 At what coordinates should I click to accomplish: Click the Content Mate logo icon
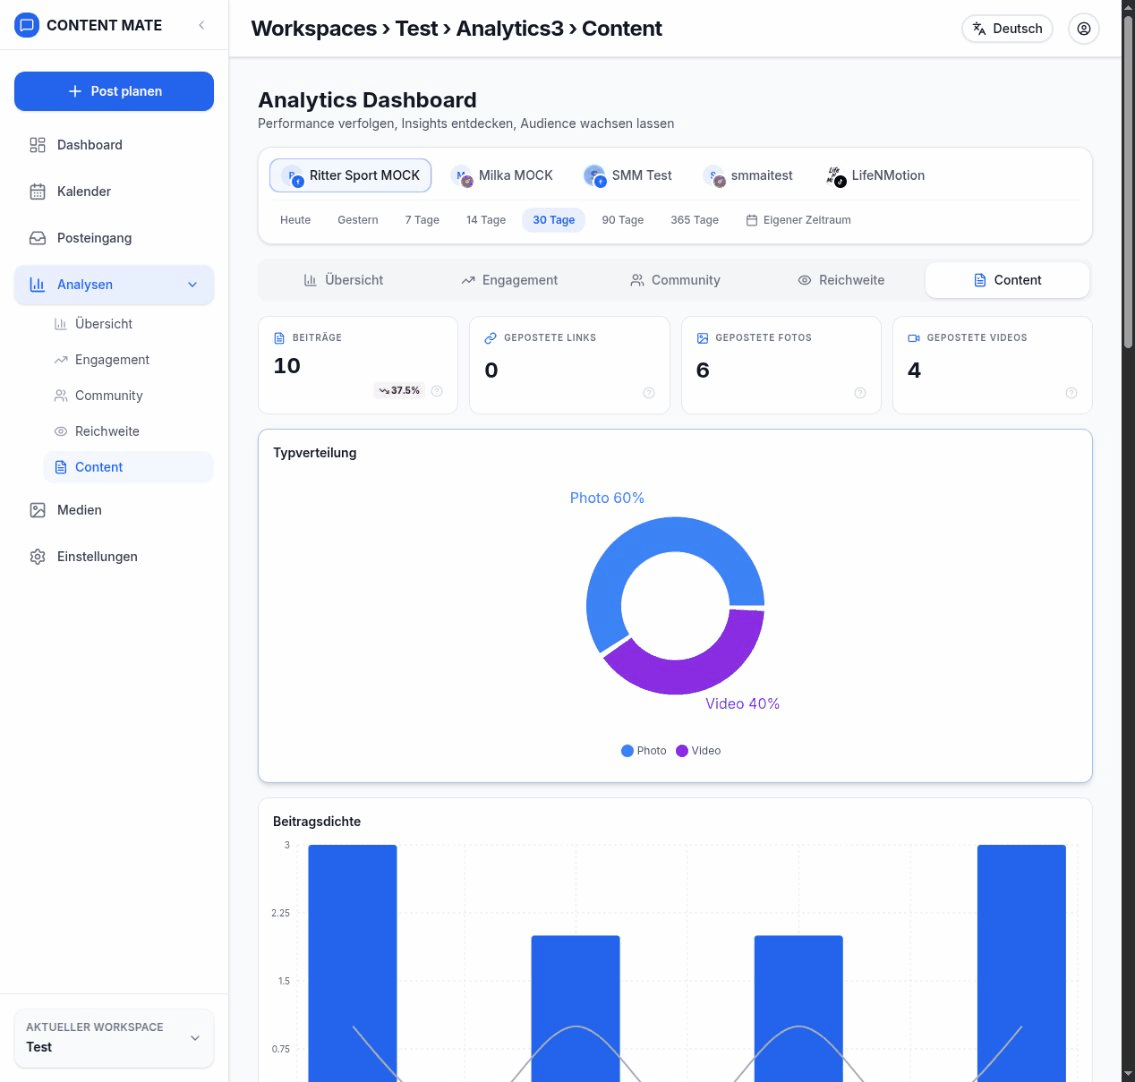[28, 25]
